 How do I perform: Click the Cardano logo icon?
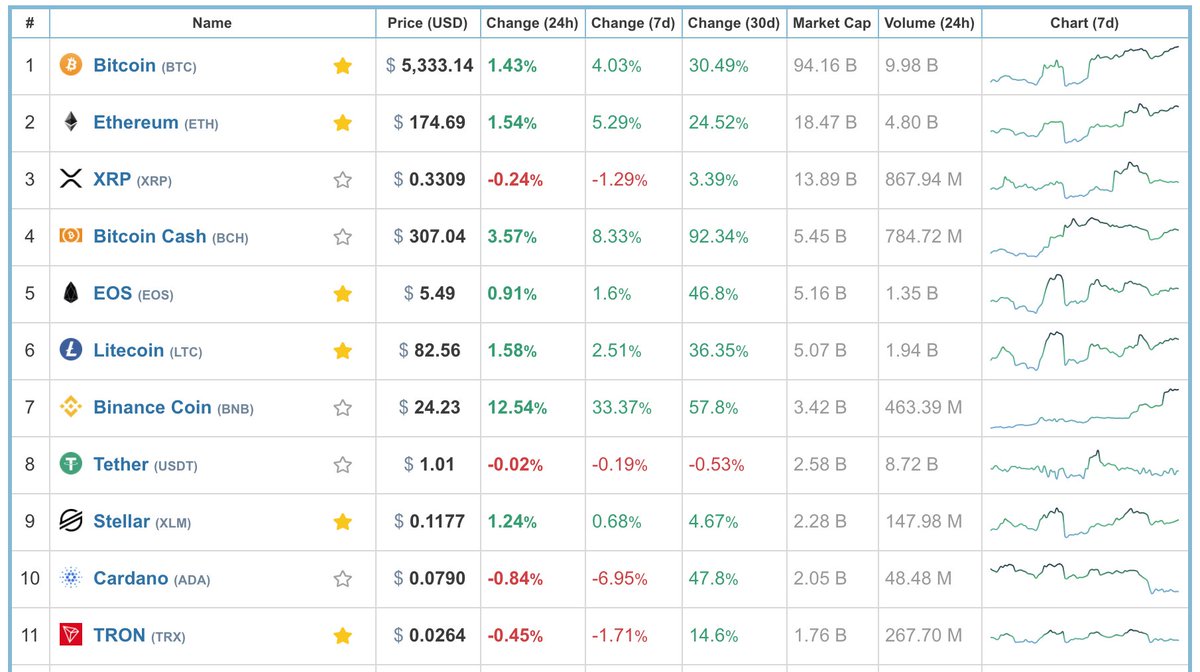[70, 579]
